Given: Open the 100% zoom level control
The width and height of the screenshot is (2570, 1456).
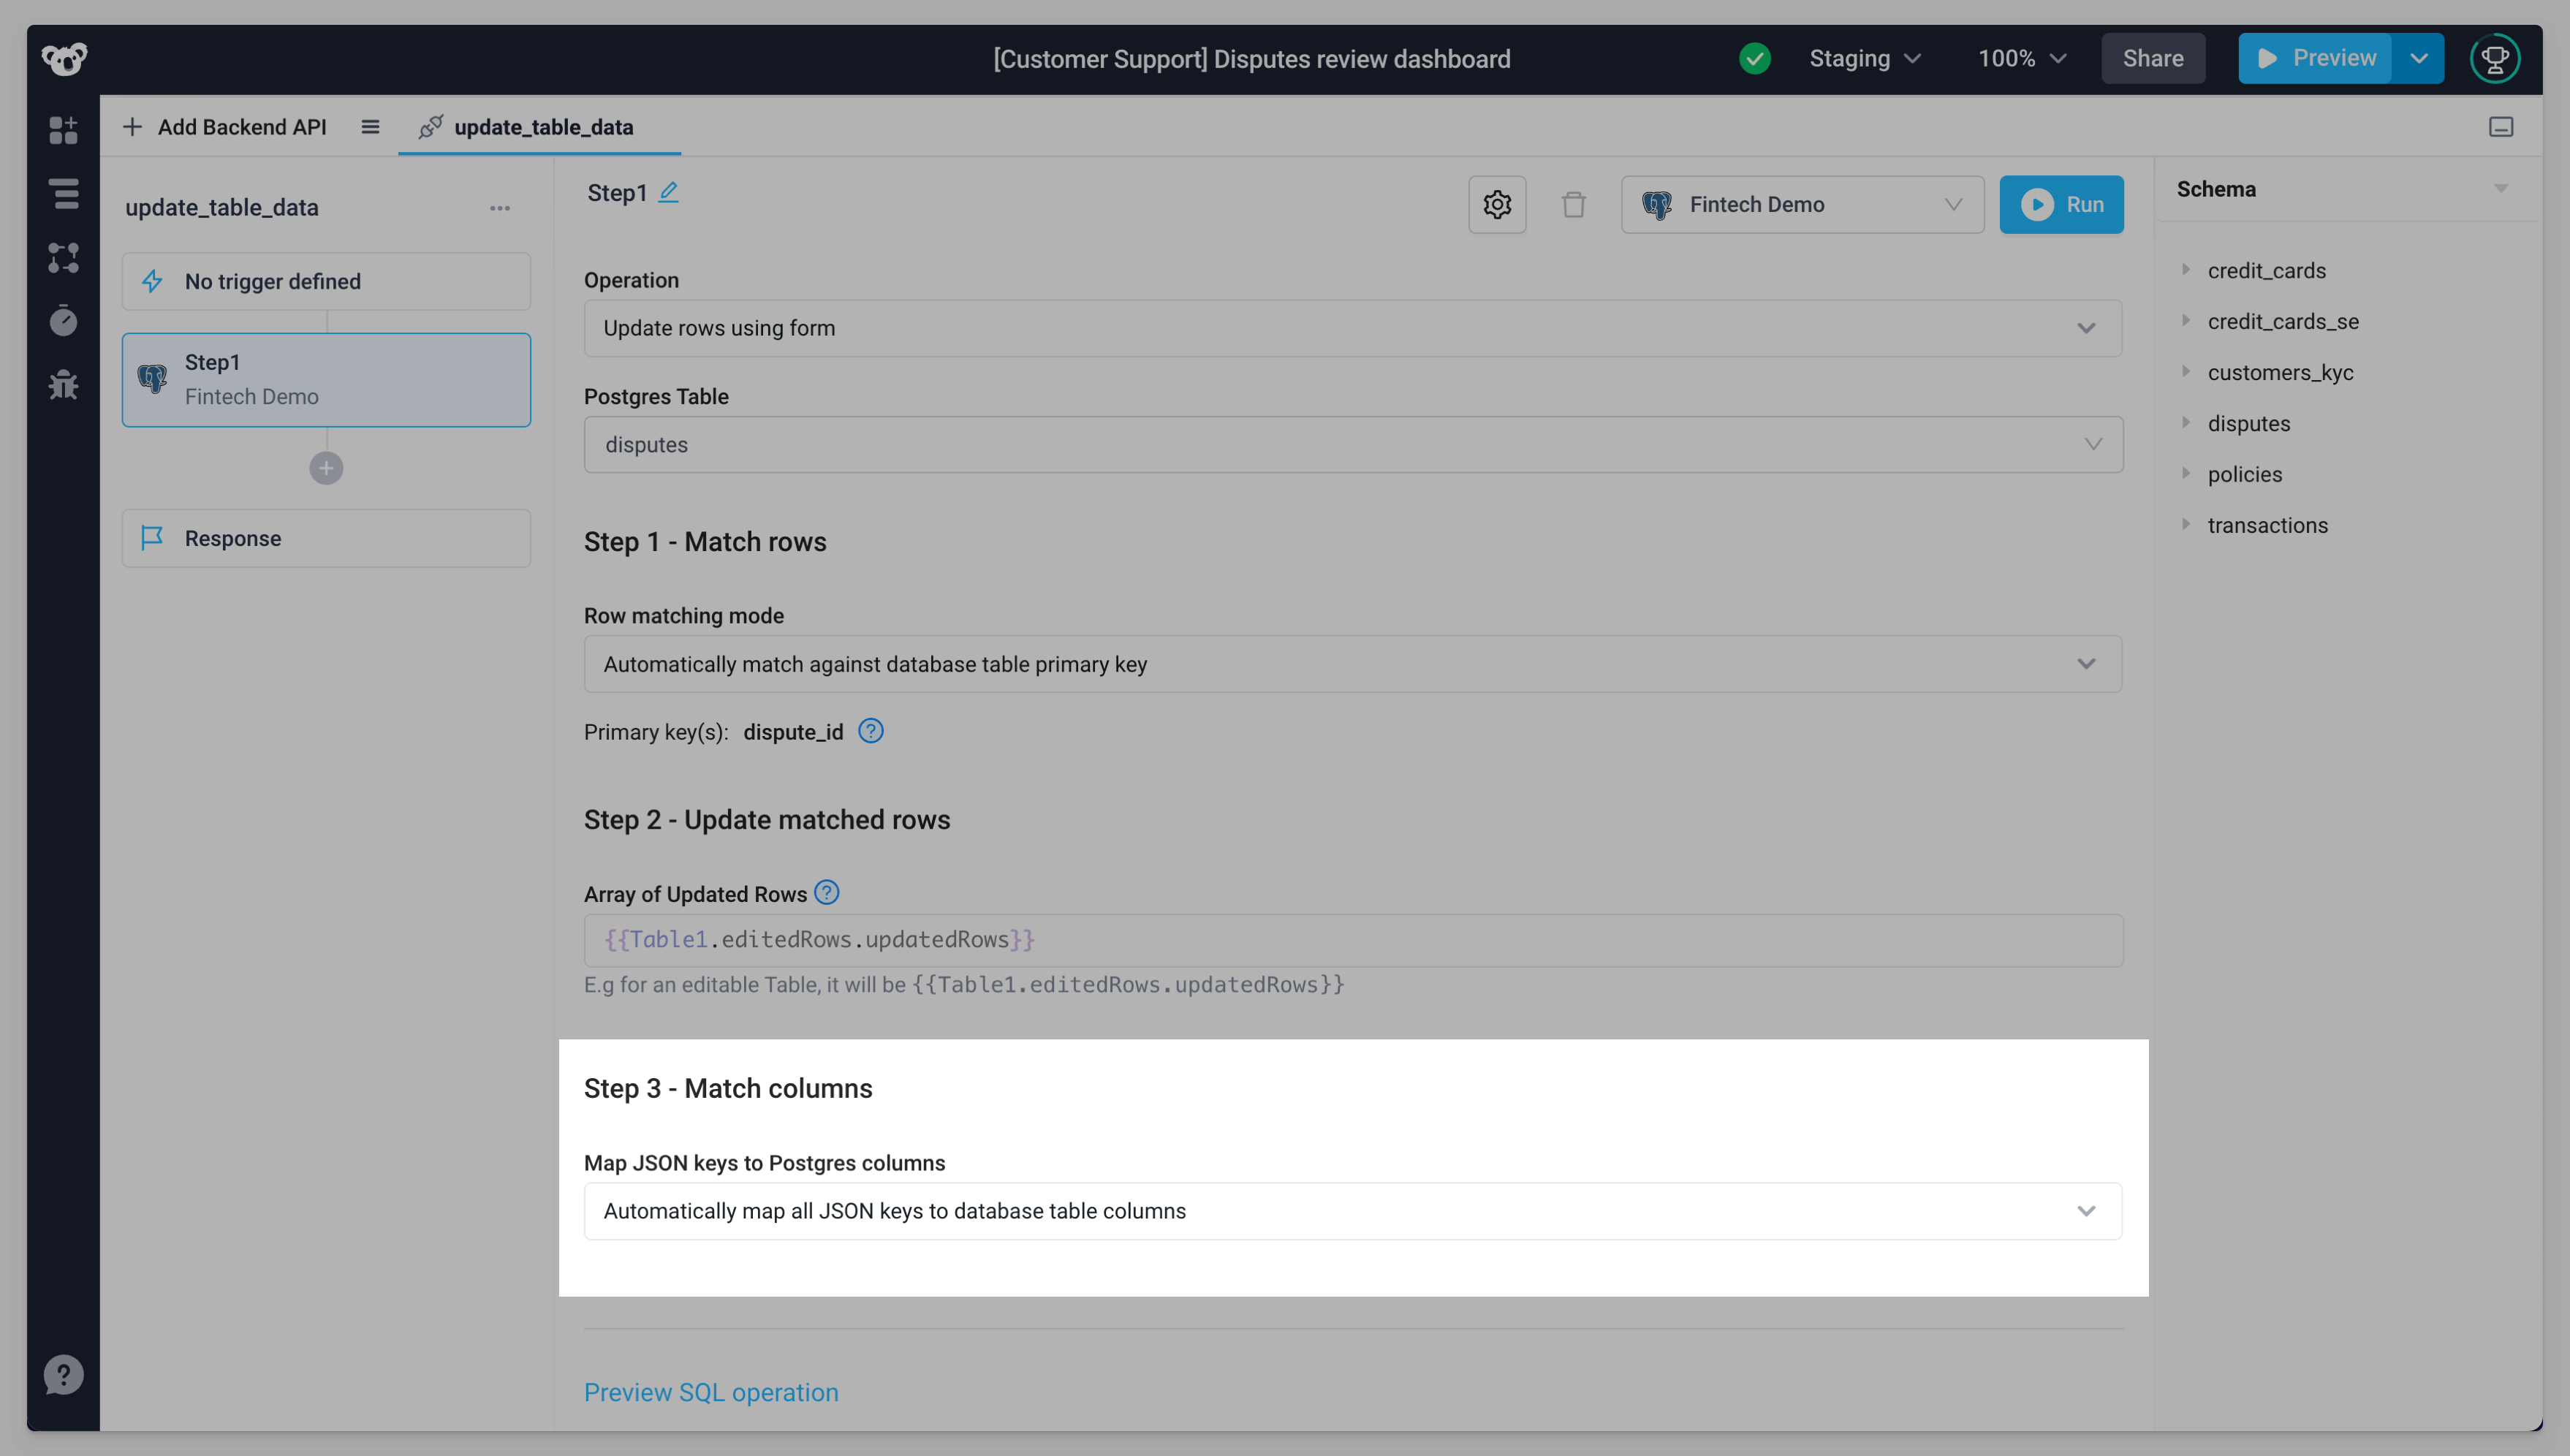Looking at the screenshot, I should click(2020, 58).
